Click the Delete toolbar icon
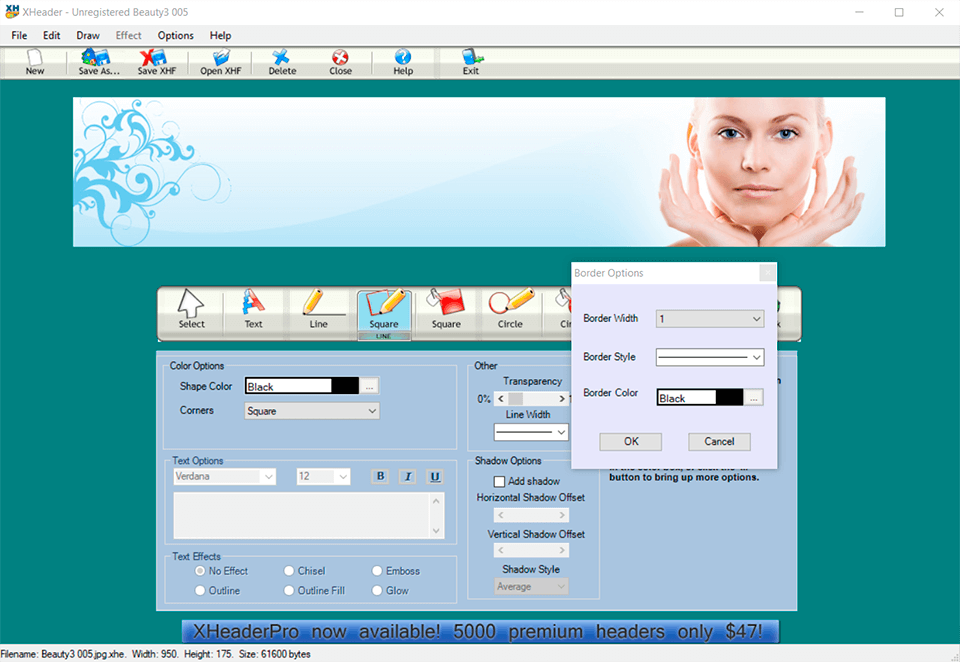960x662 pixels. 282,62
